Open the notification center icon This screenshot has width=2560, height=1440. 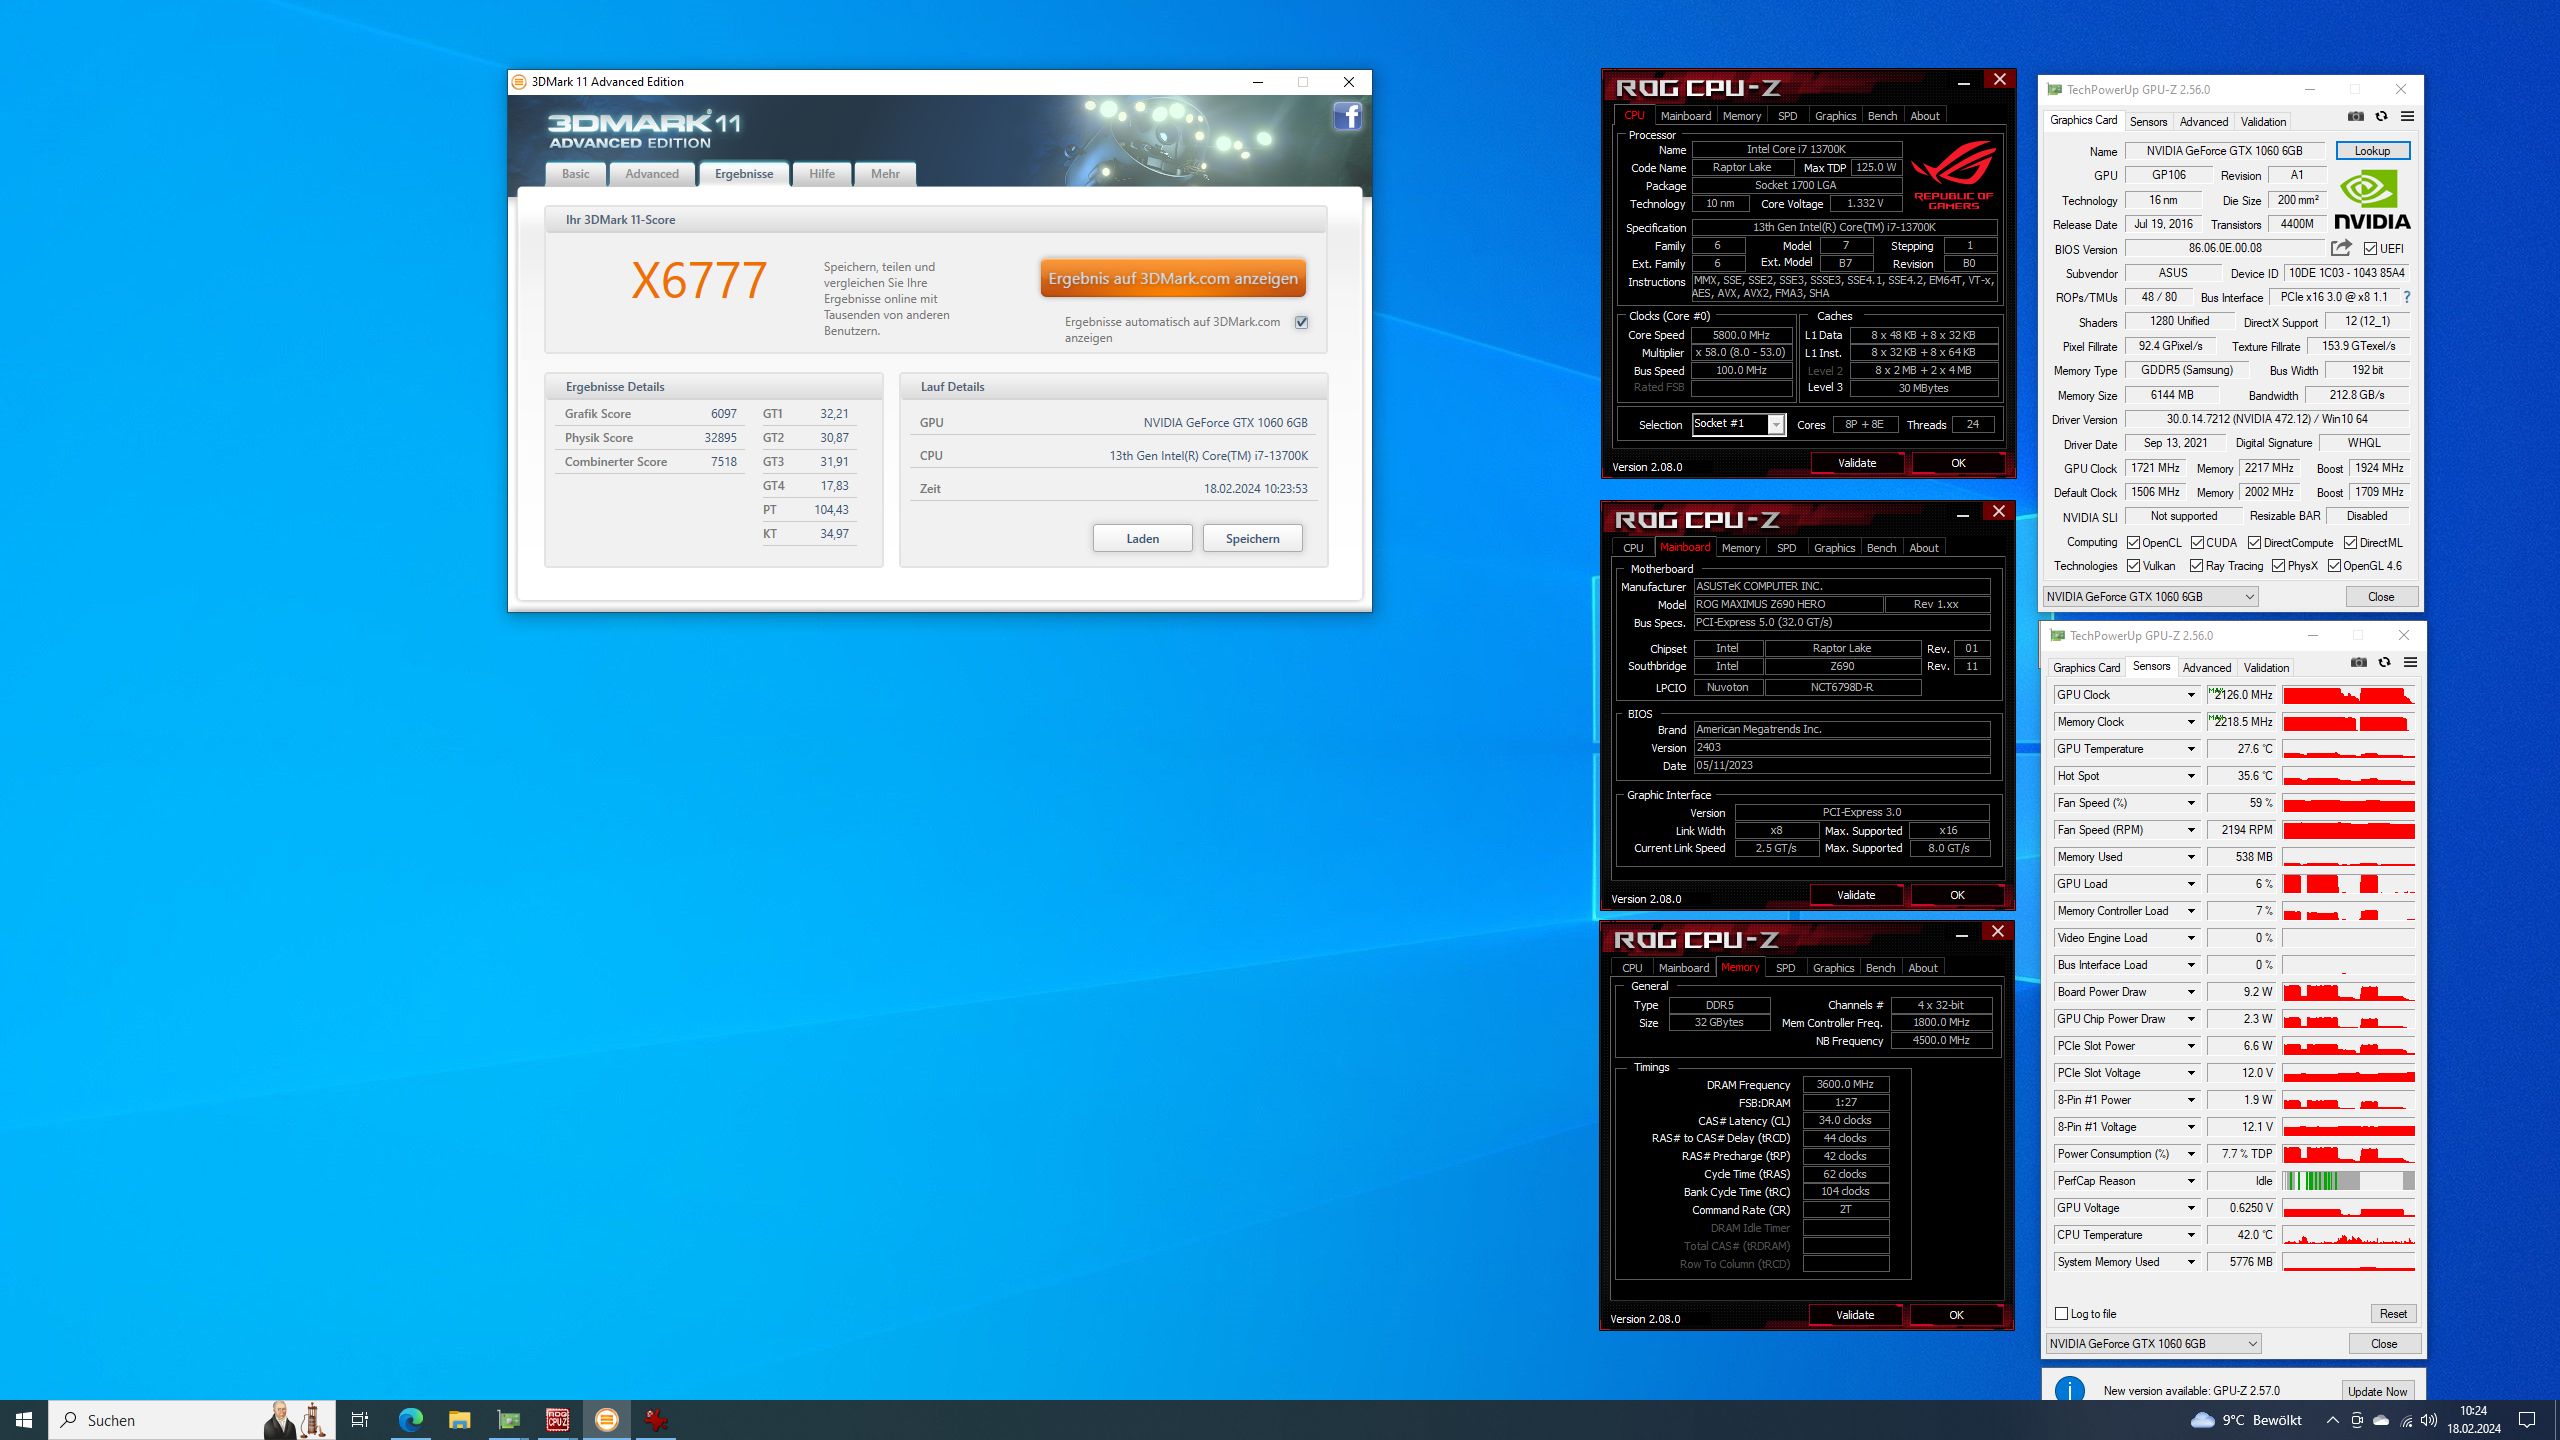click(2527, 1420)
